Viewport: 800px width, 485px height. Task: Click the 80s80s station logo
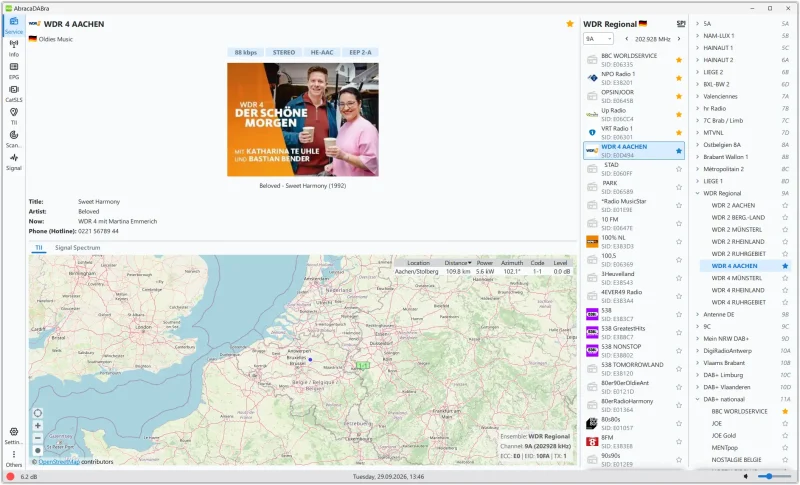[x=592, y=423]
